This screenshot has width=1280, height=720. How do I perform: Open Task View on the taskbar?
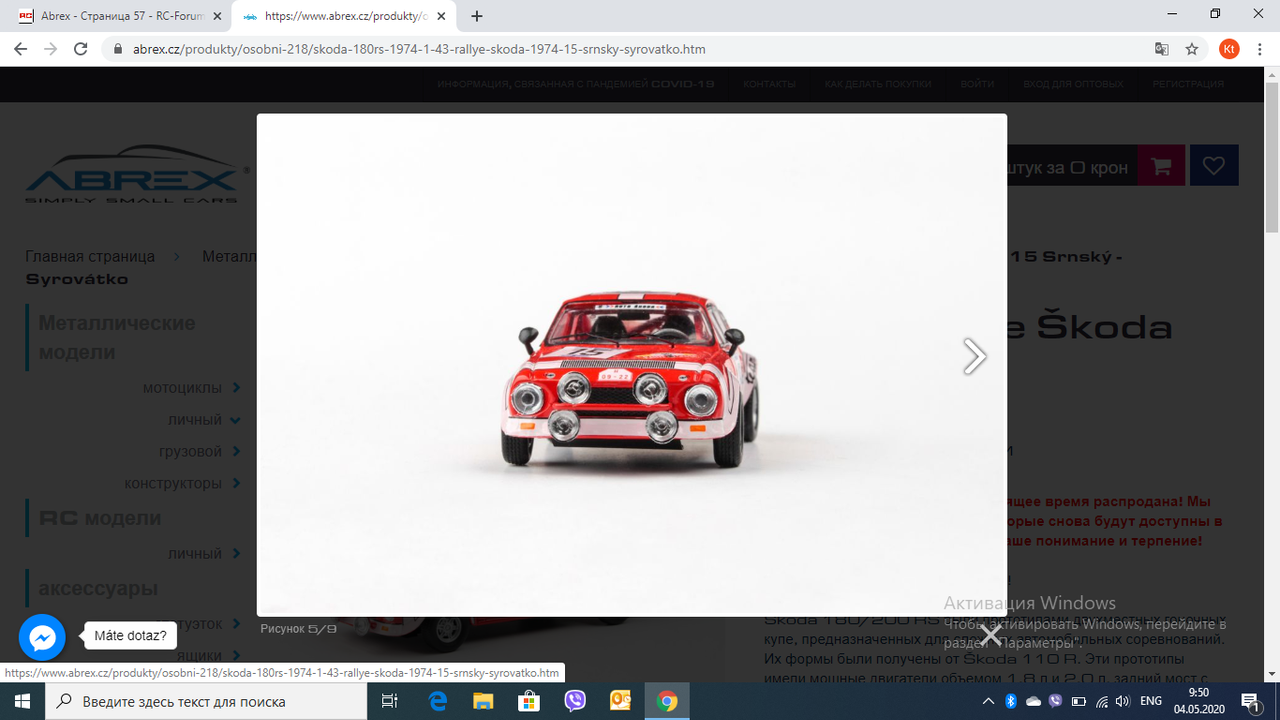coord(390,701)
